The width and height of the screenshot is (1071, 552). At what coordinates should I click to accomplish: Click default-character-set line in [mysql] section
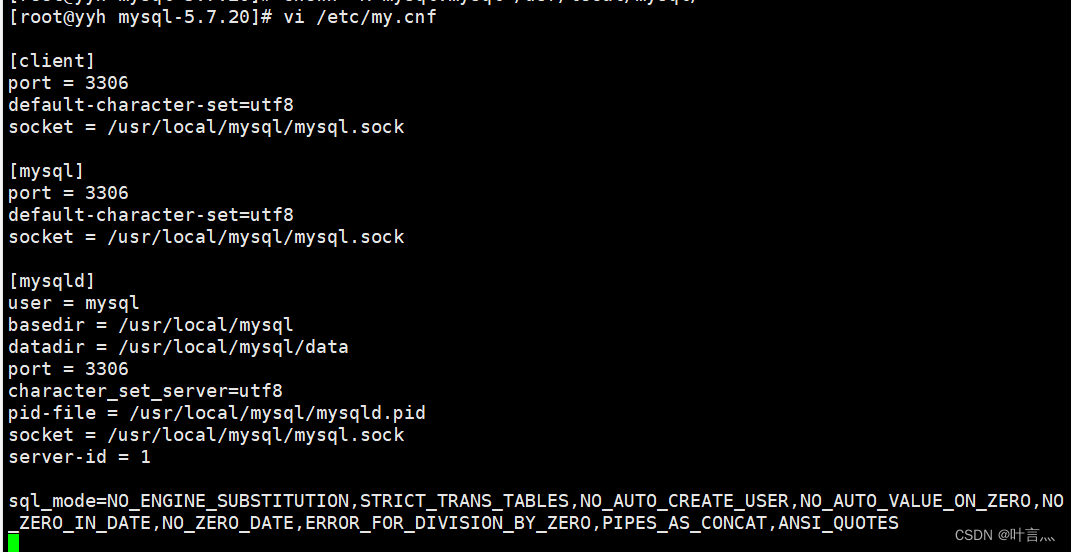coord(151,215)
